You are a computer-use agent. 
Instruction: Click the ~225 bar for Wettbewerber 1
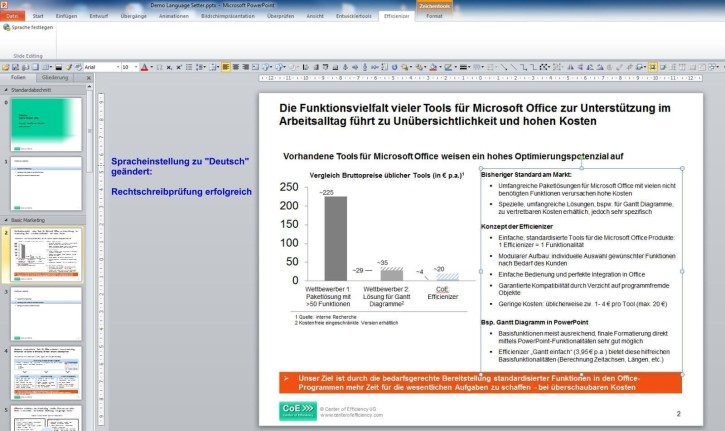pyautogui.click(x=335, y=238)
